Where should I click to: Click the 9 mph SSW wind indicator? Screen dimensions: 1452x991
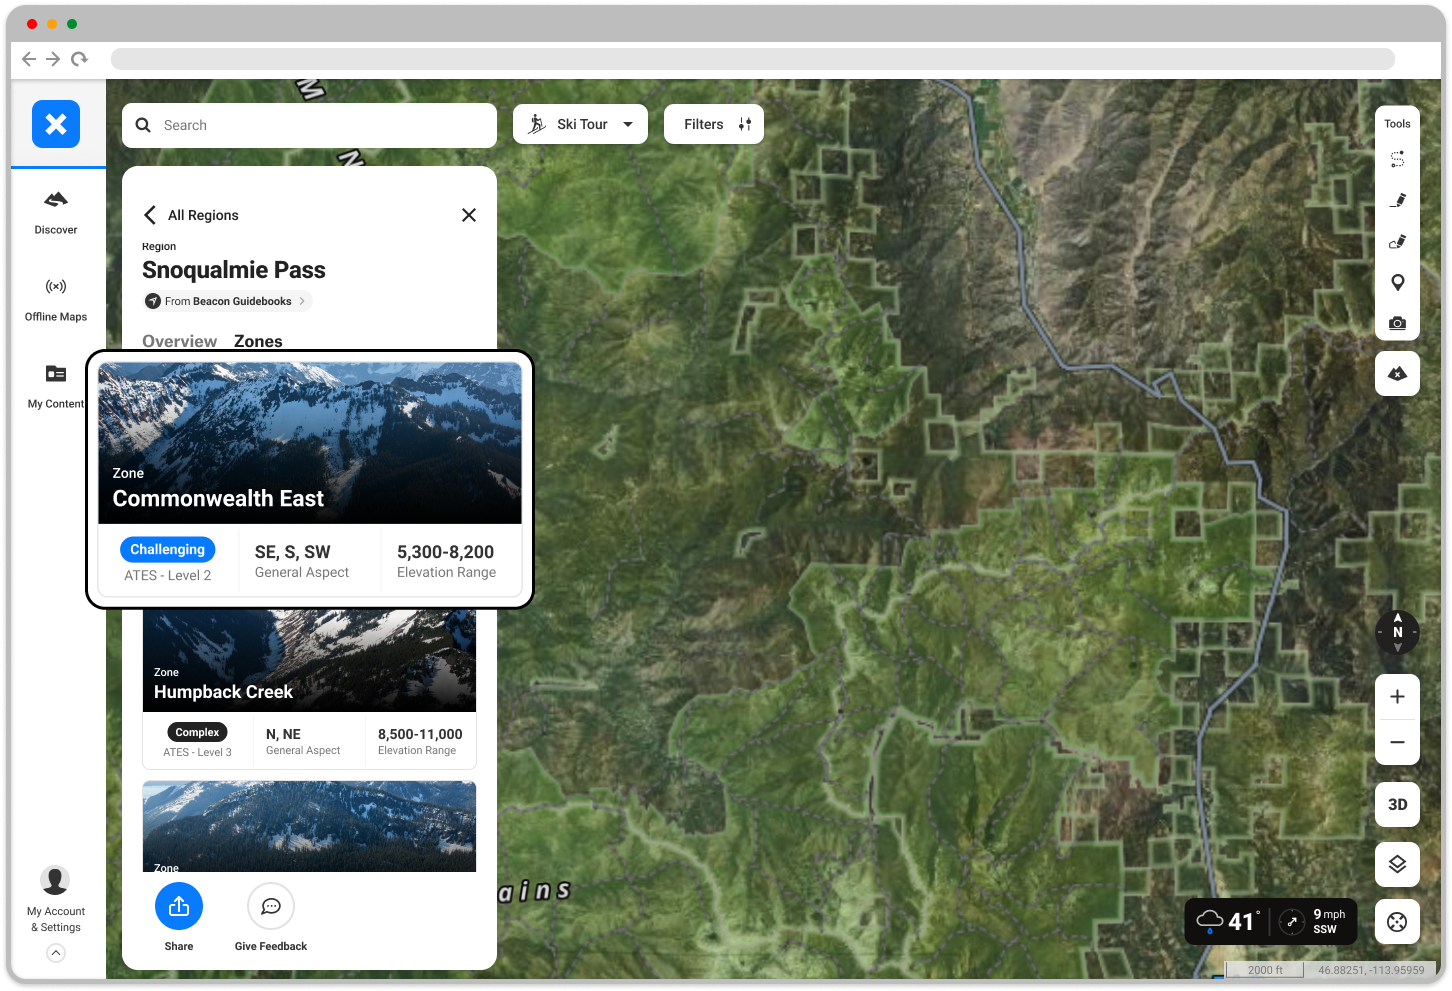(1314, 921)
